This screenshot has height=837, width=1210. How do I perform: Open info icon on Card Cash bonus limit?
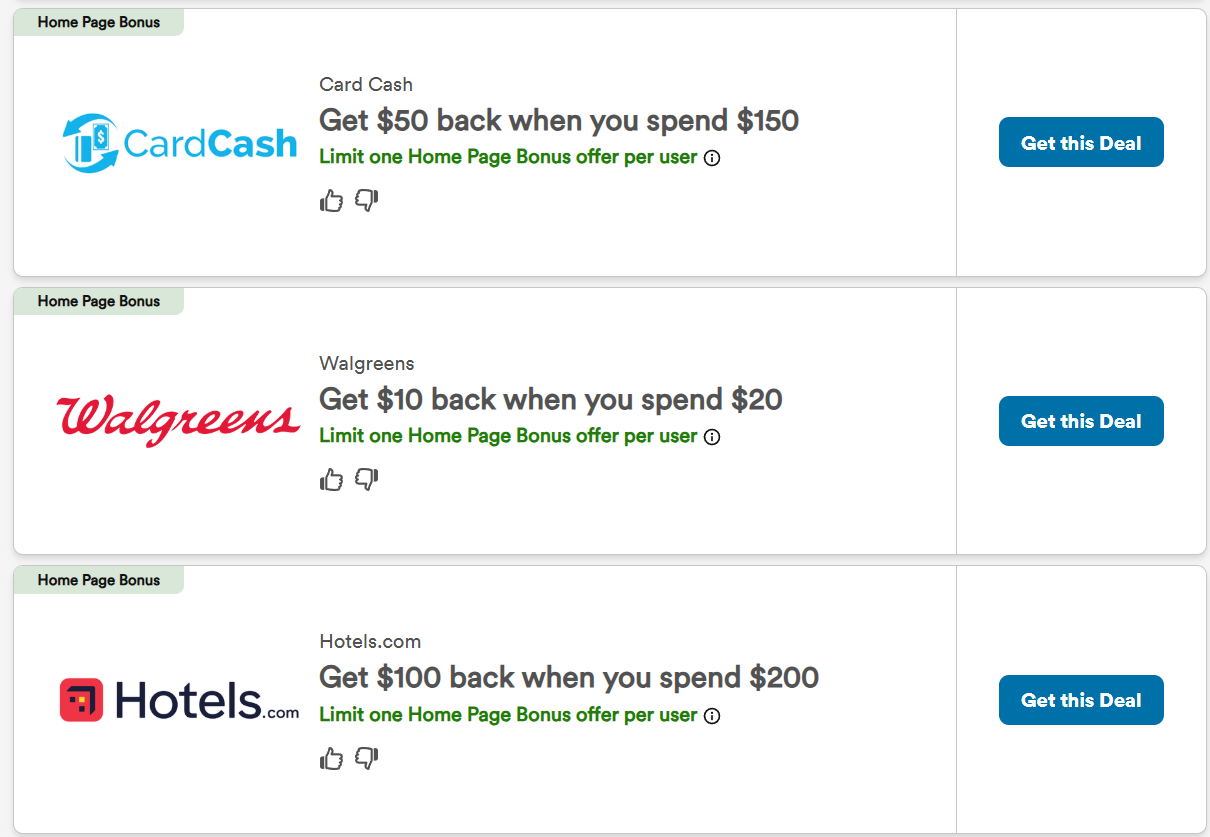712,158
